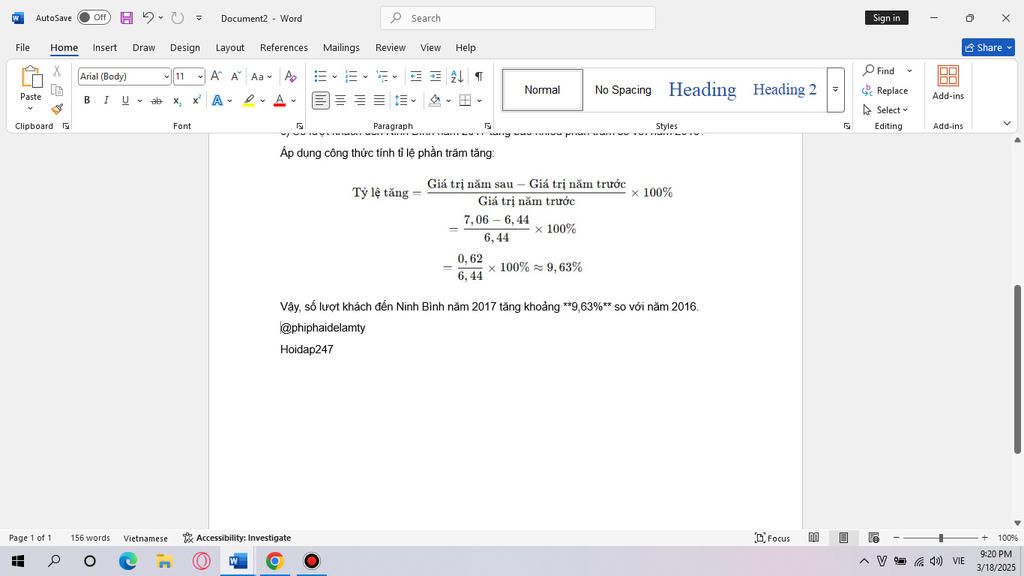Apply strikethrough formatting

click(156, 100)
